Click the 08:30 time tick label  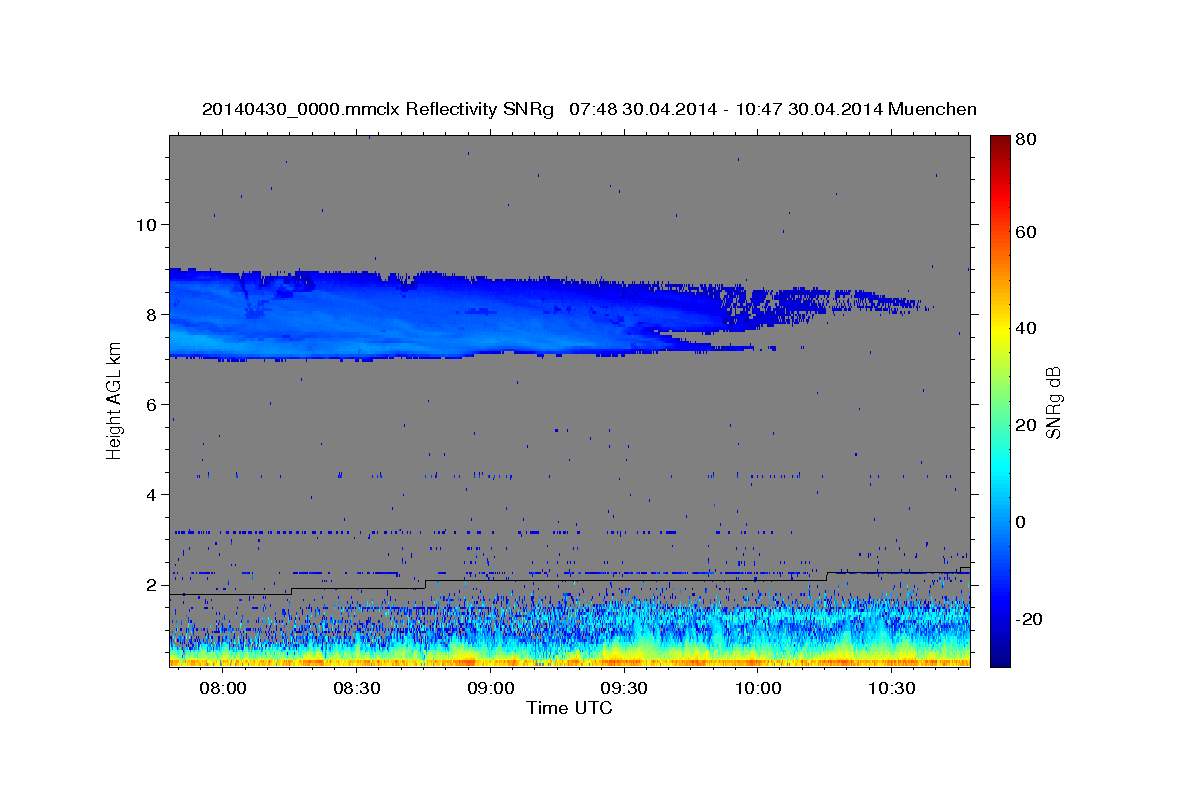(x=357, y=688)
